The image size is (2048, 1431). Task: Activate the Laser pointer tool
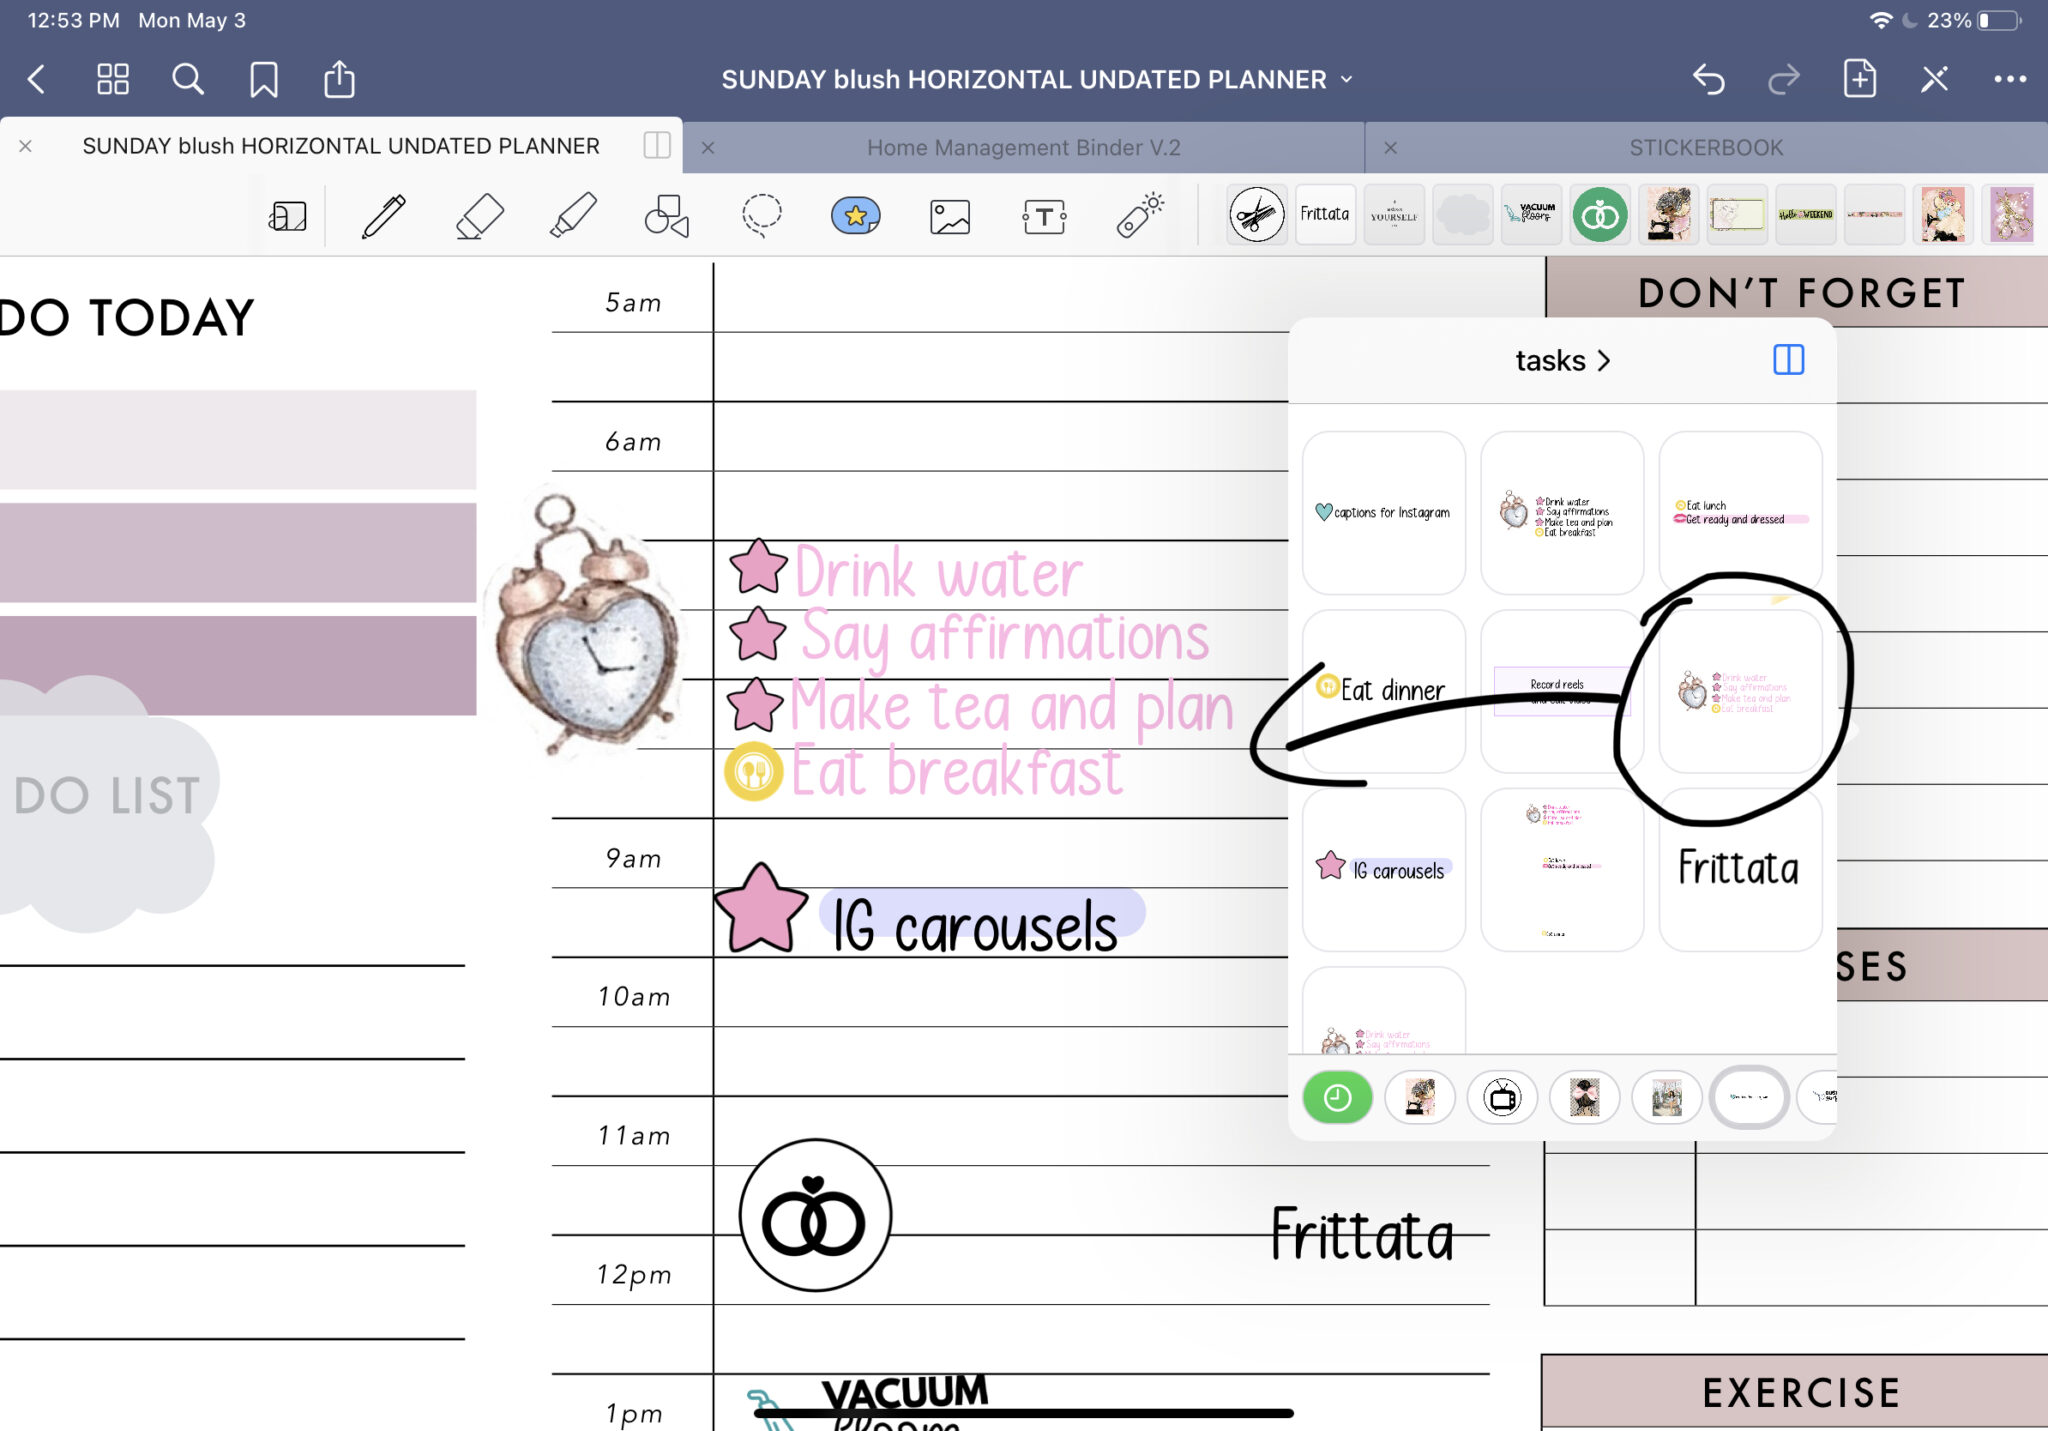click(x=1140, y=215)
